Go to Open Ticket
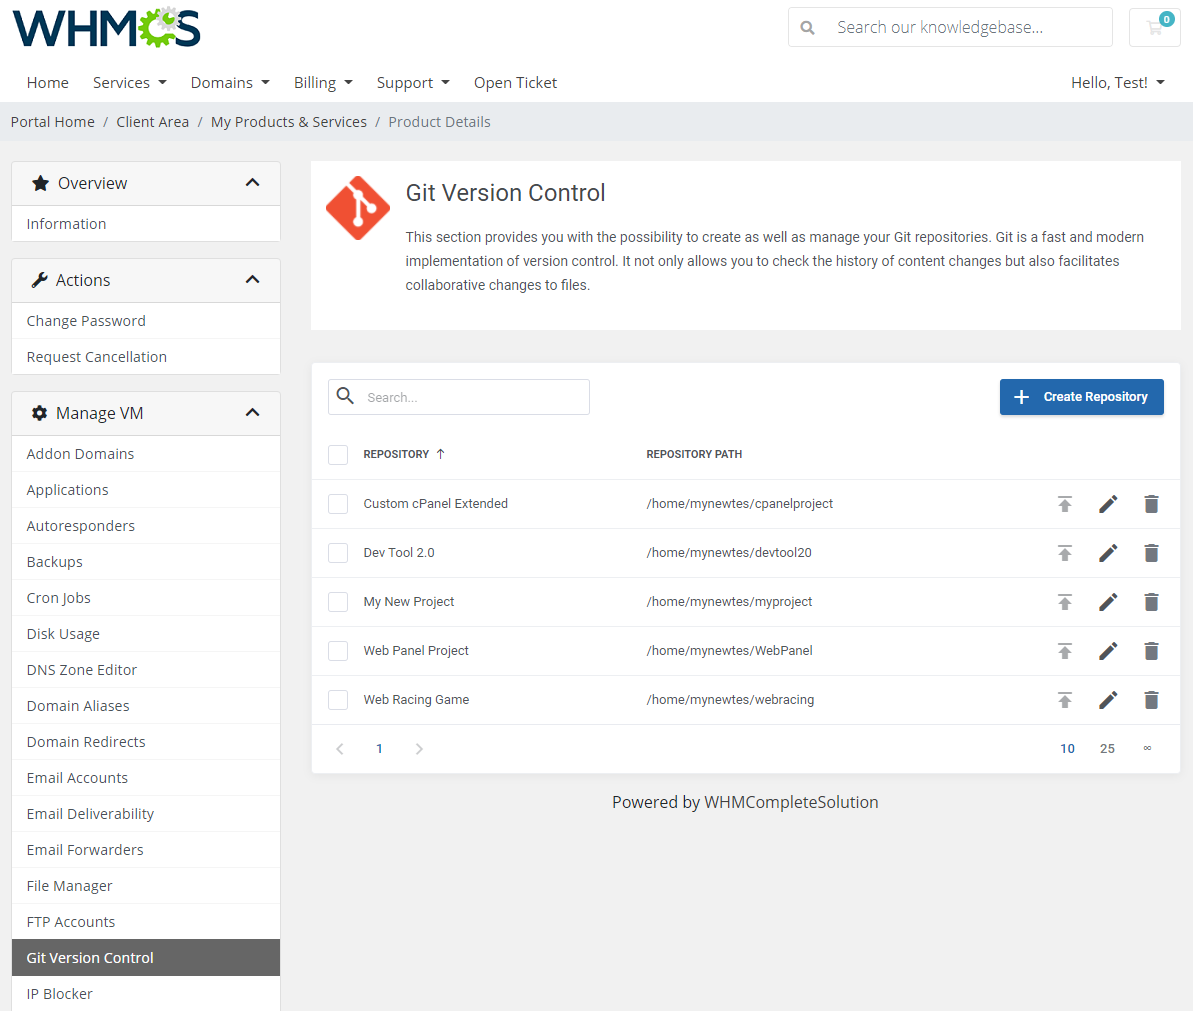Screen dimensions: 1193x1011 point(515,82)
